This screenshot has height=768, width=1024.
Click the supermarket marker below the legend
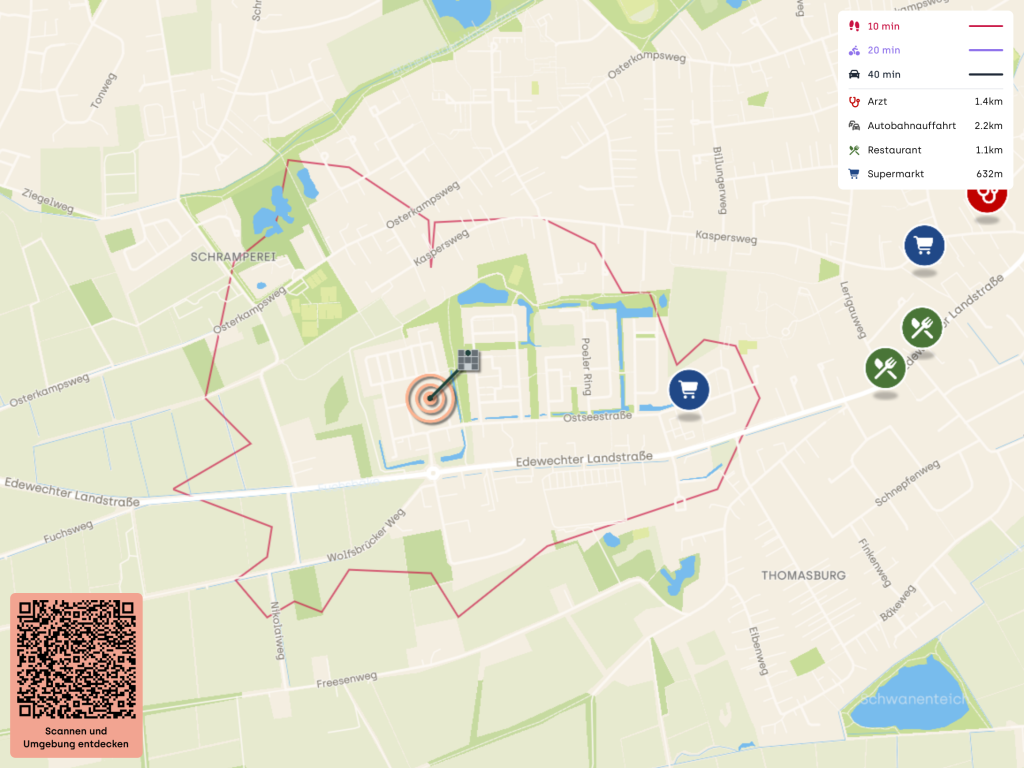click(x=924, y=246)
